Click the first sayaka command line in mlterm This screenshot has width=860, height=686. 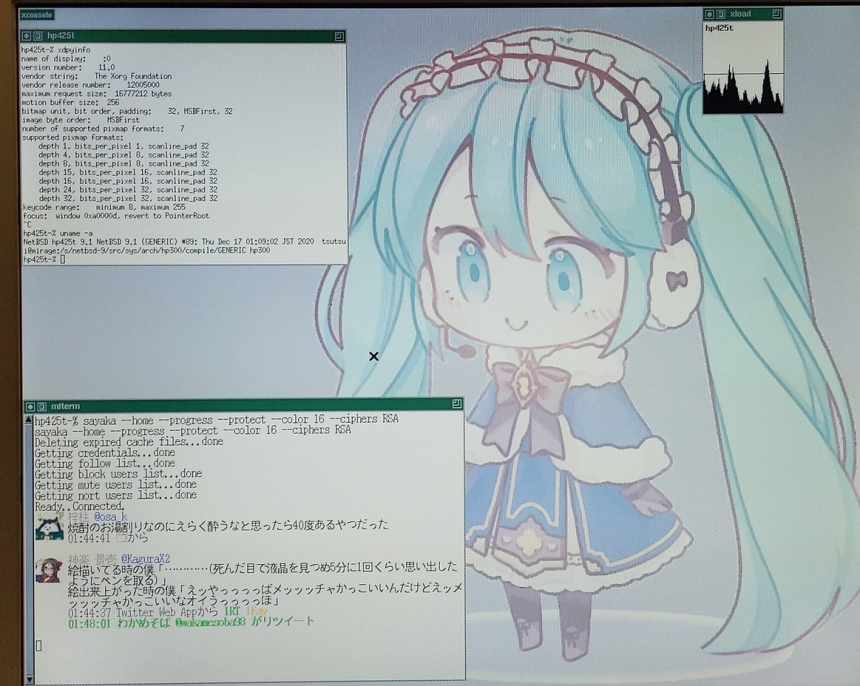[x=217, y=420]
